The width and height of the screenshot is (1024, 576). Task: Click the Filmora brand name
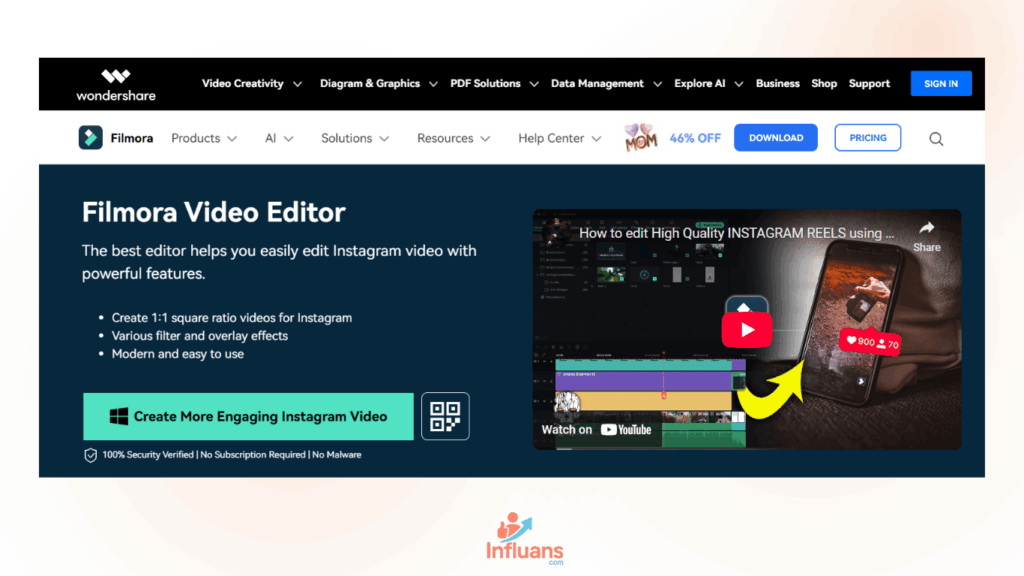(x=132, y=138)
